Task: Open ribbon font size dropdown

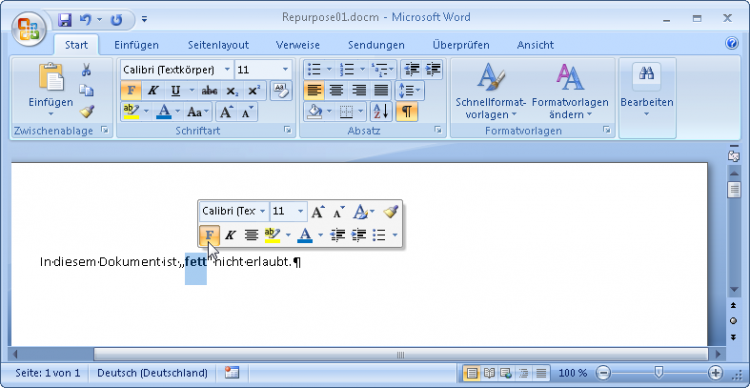Action: (286, 70)
